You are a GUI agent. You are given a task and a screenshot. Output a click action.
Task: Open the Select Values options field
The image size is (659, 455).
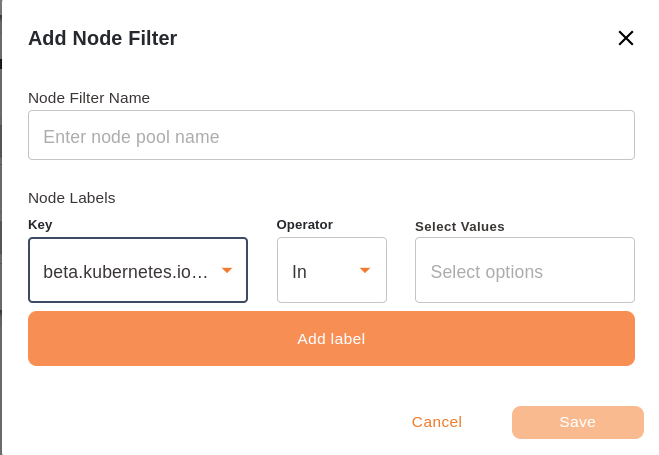[x=524, y=270]
